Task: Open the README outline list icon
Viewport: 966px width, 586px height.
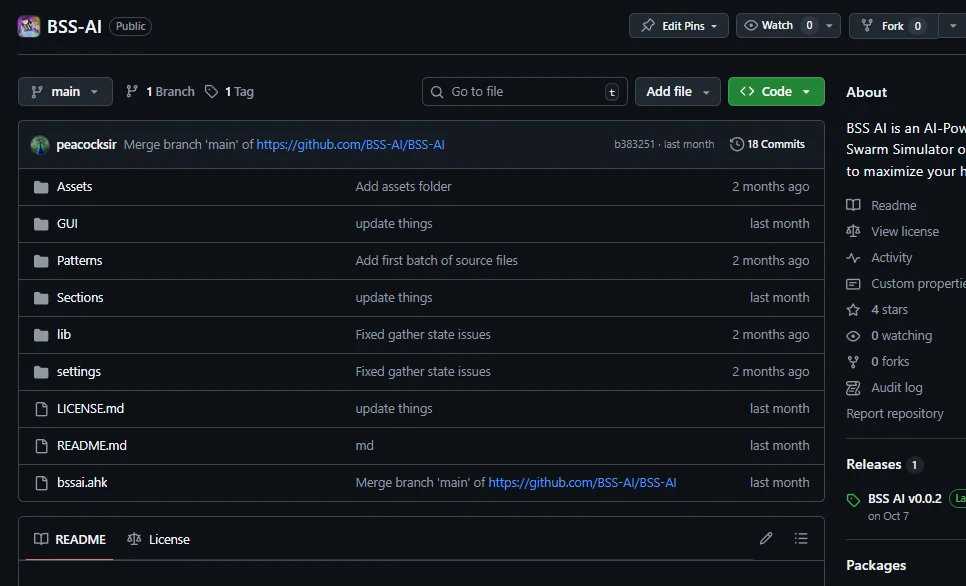Action: [x=801, y=538]
